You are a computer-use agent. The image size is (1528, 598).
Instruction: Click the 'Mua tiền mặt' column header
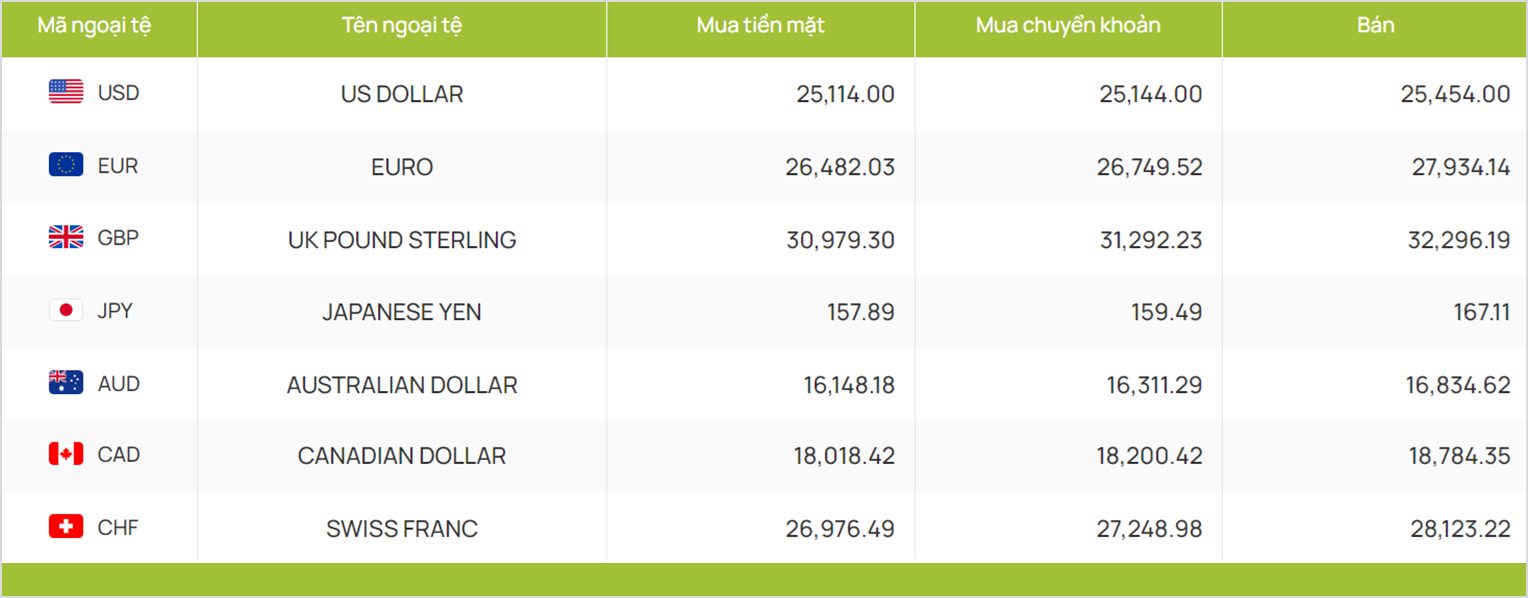coord(760,26)
